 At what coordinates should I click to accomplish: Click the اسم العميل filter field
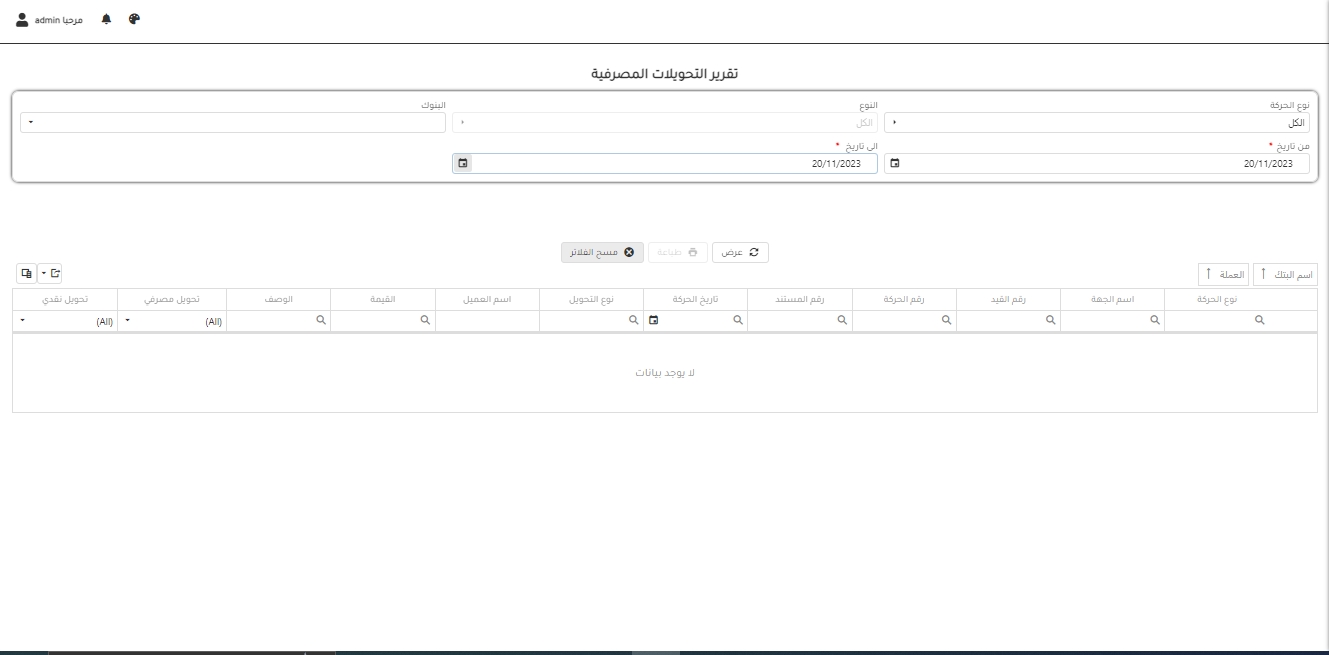[487, 321]
